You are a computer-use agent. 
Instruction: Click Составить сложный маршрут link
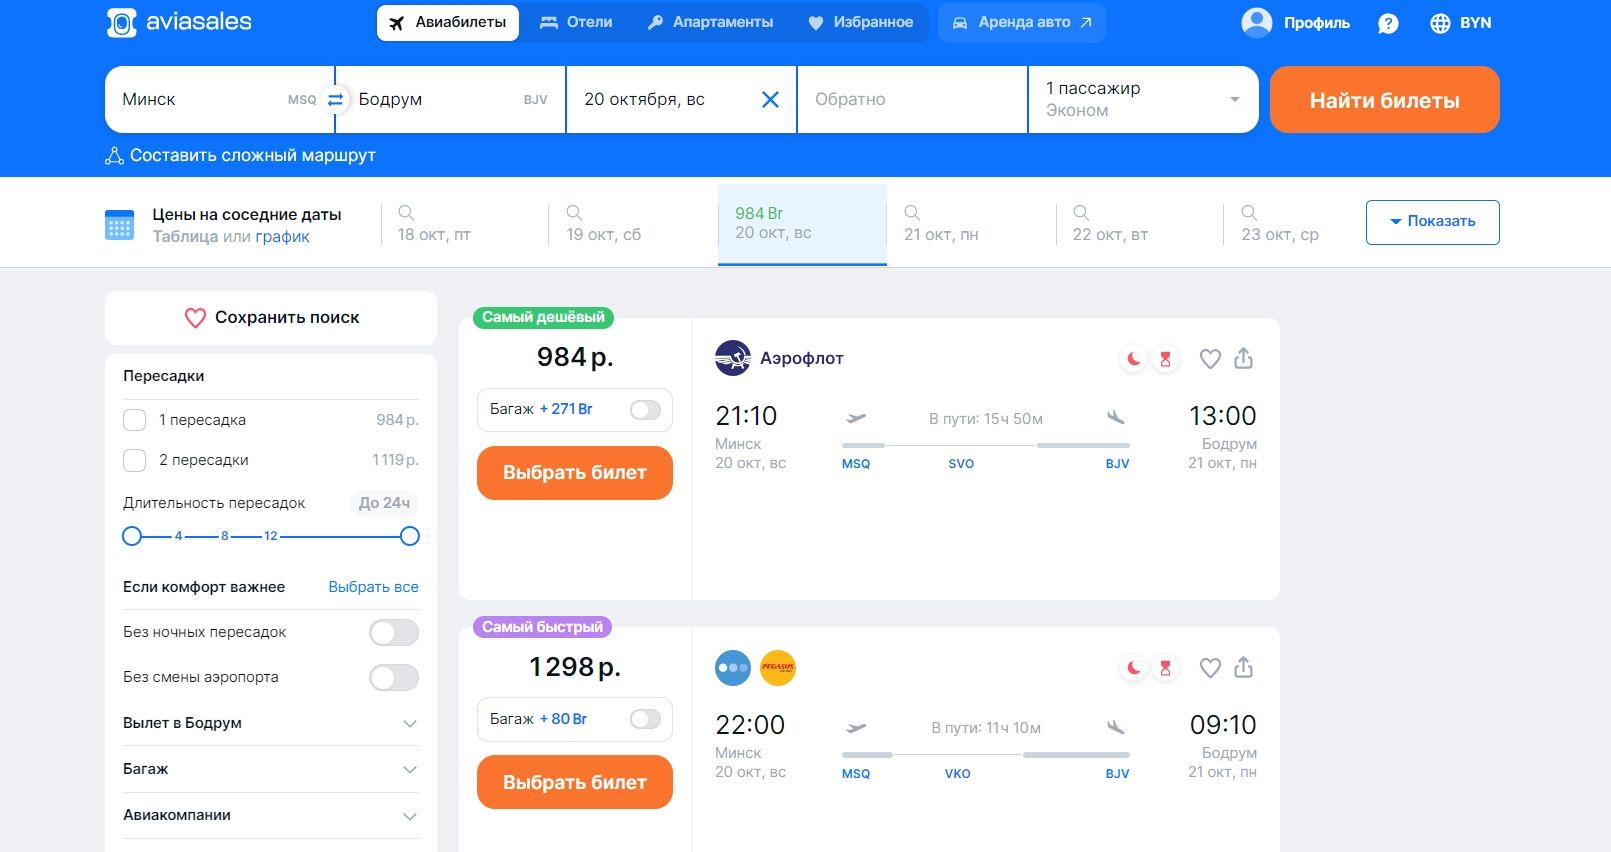(253, 156)
